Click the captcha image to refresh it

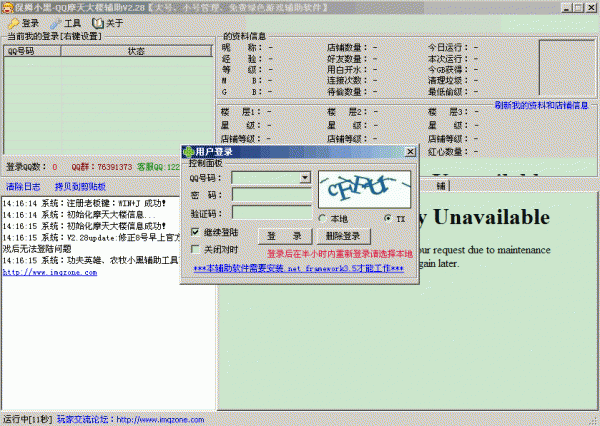pyautogui.click(x=364, y=189)
